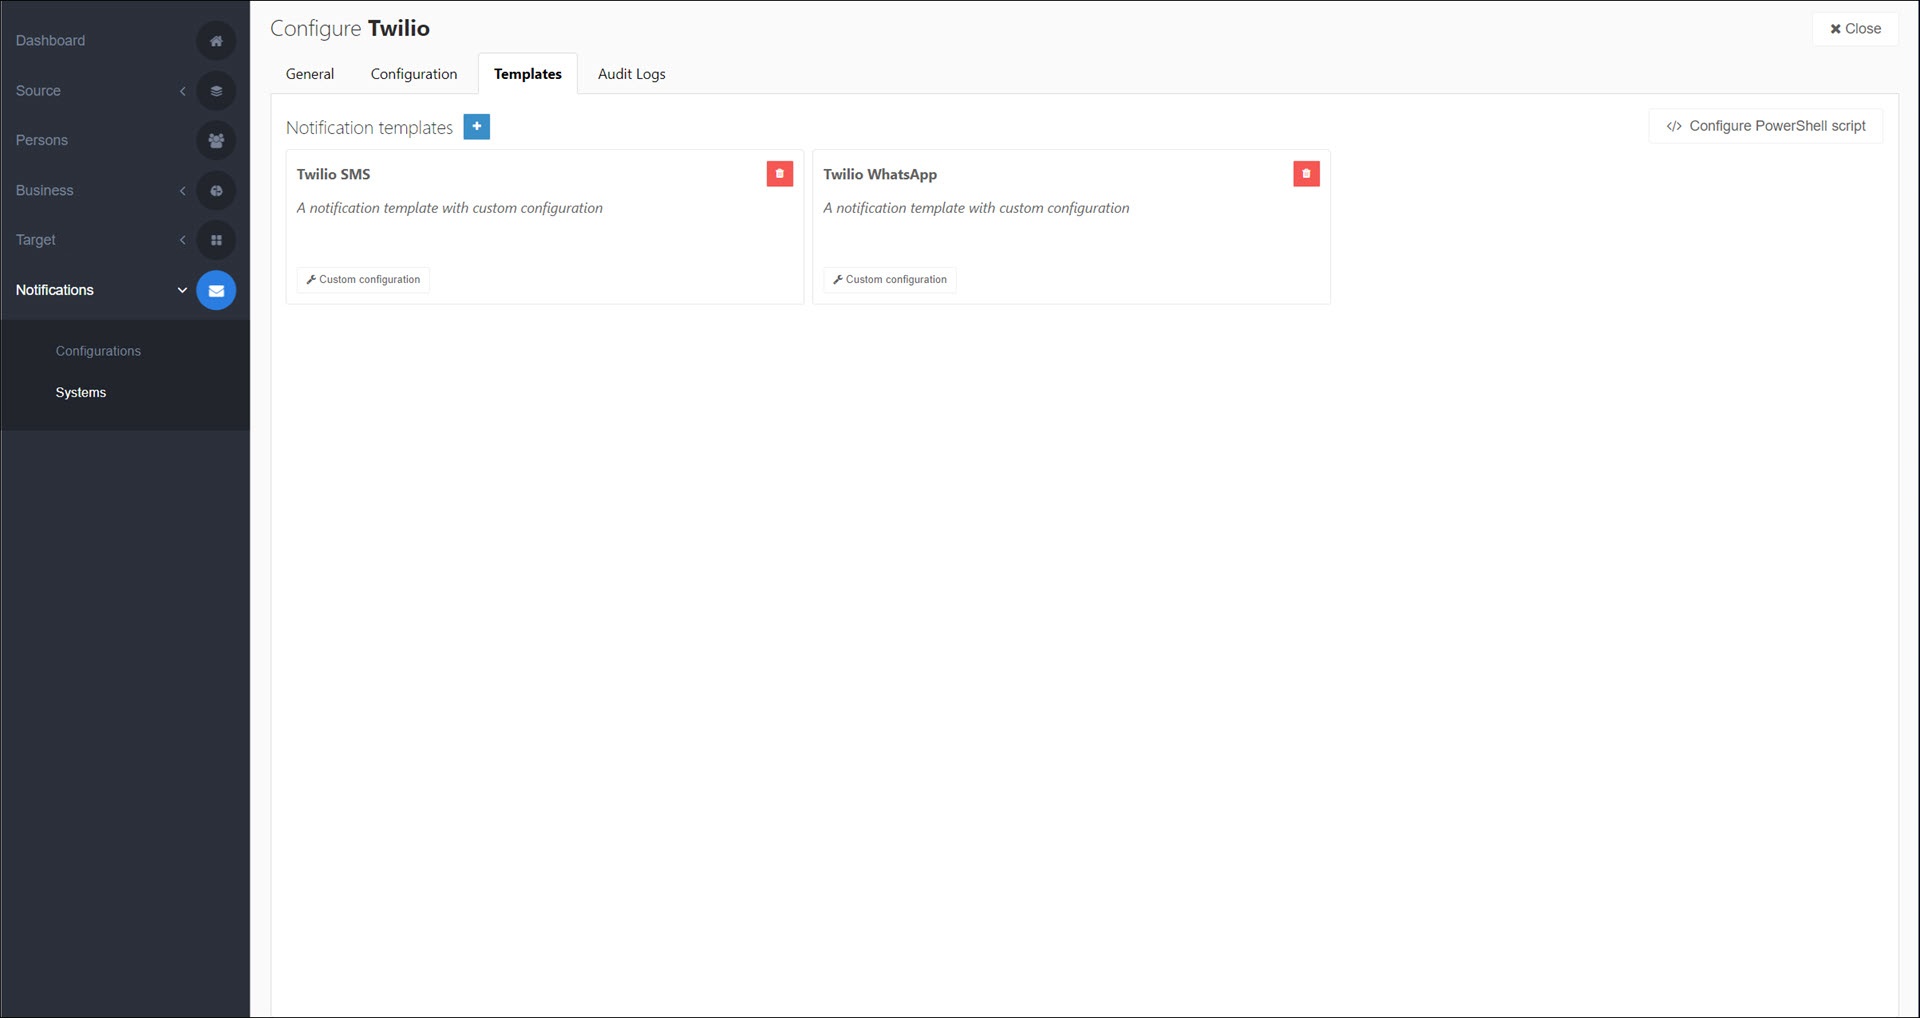Switch to the Configuration tab
This screenshot has height=1019, width=1920.
414,74
